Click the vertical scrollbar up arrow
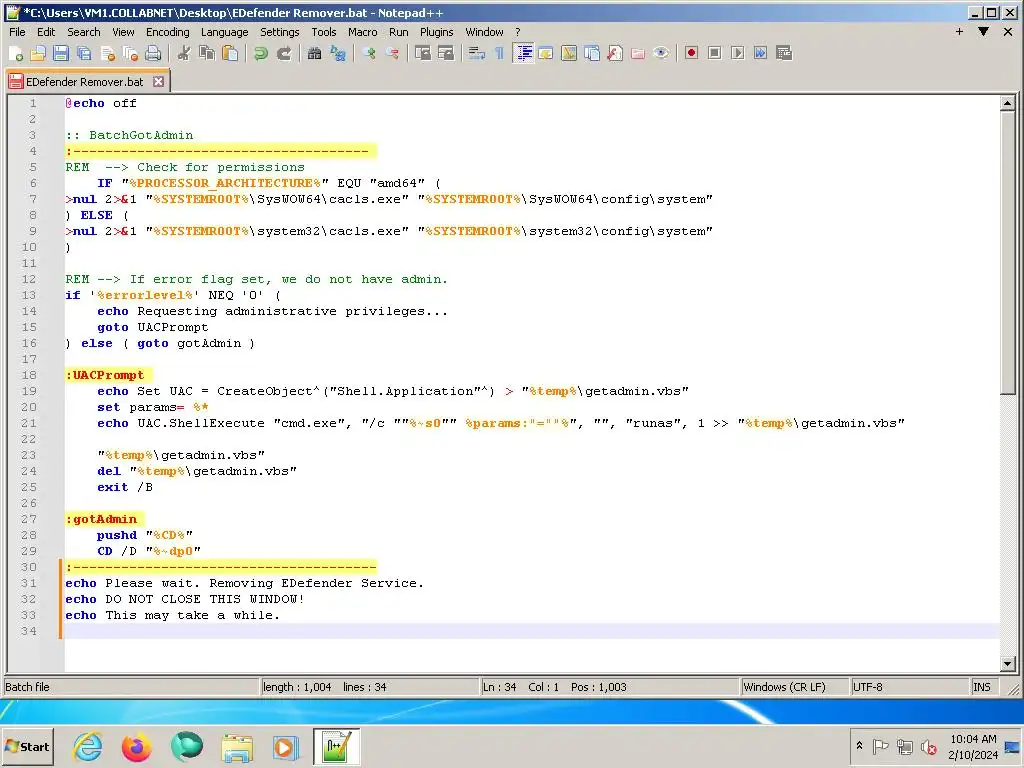 click(1008, 103)
